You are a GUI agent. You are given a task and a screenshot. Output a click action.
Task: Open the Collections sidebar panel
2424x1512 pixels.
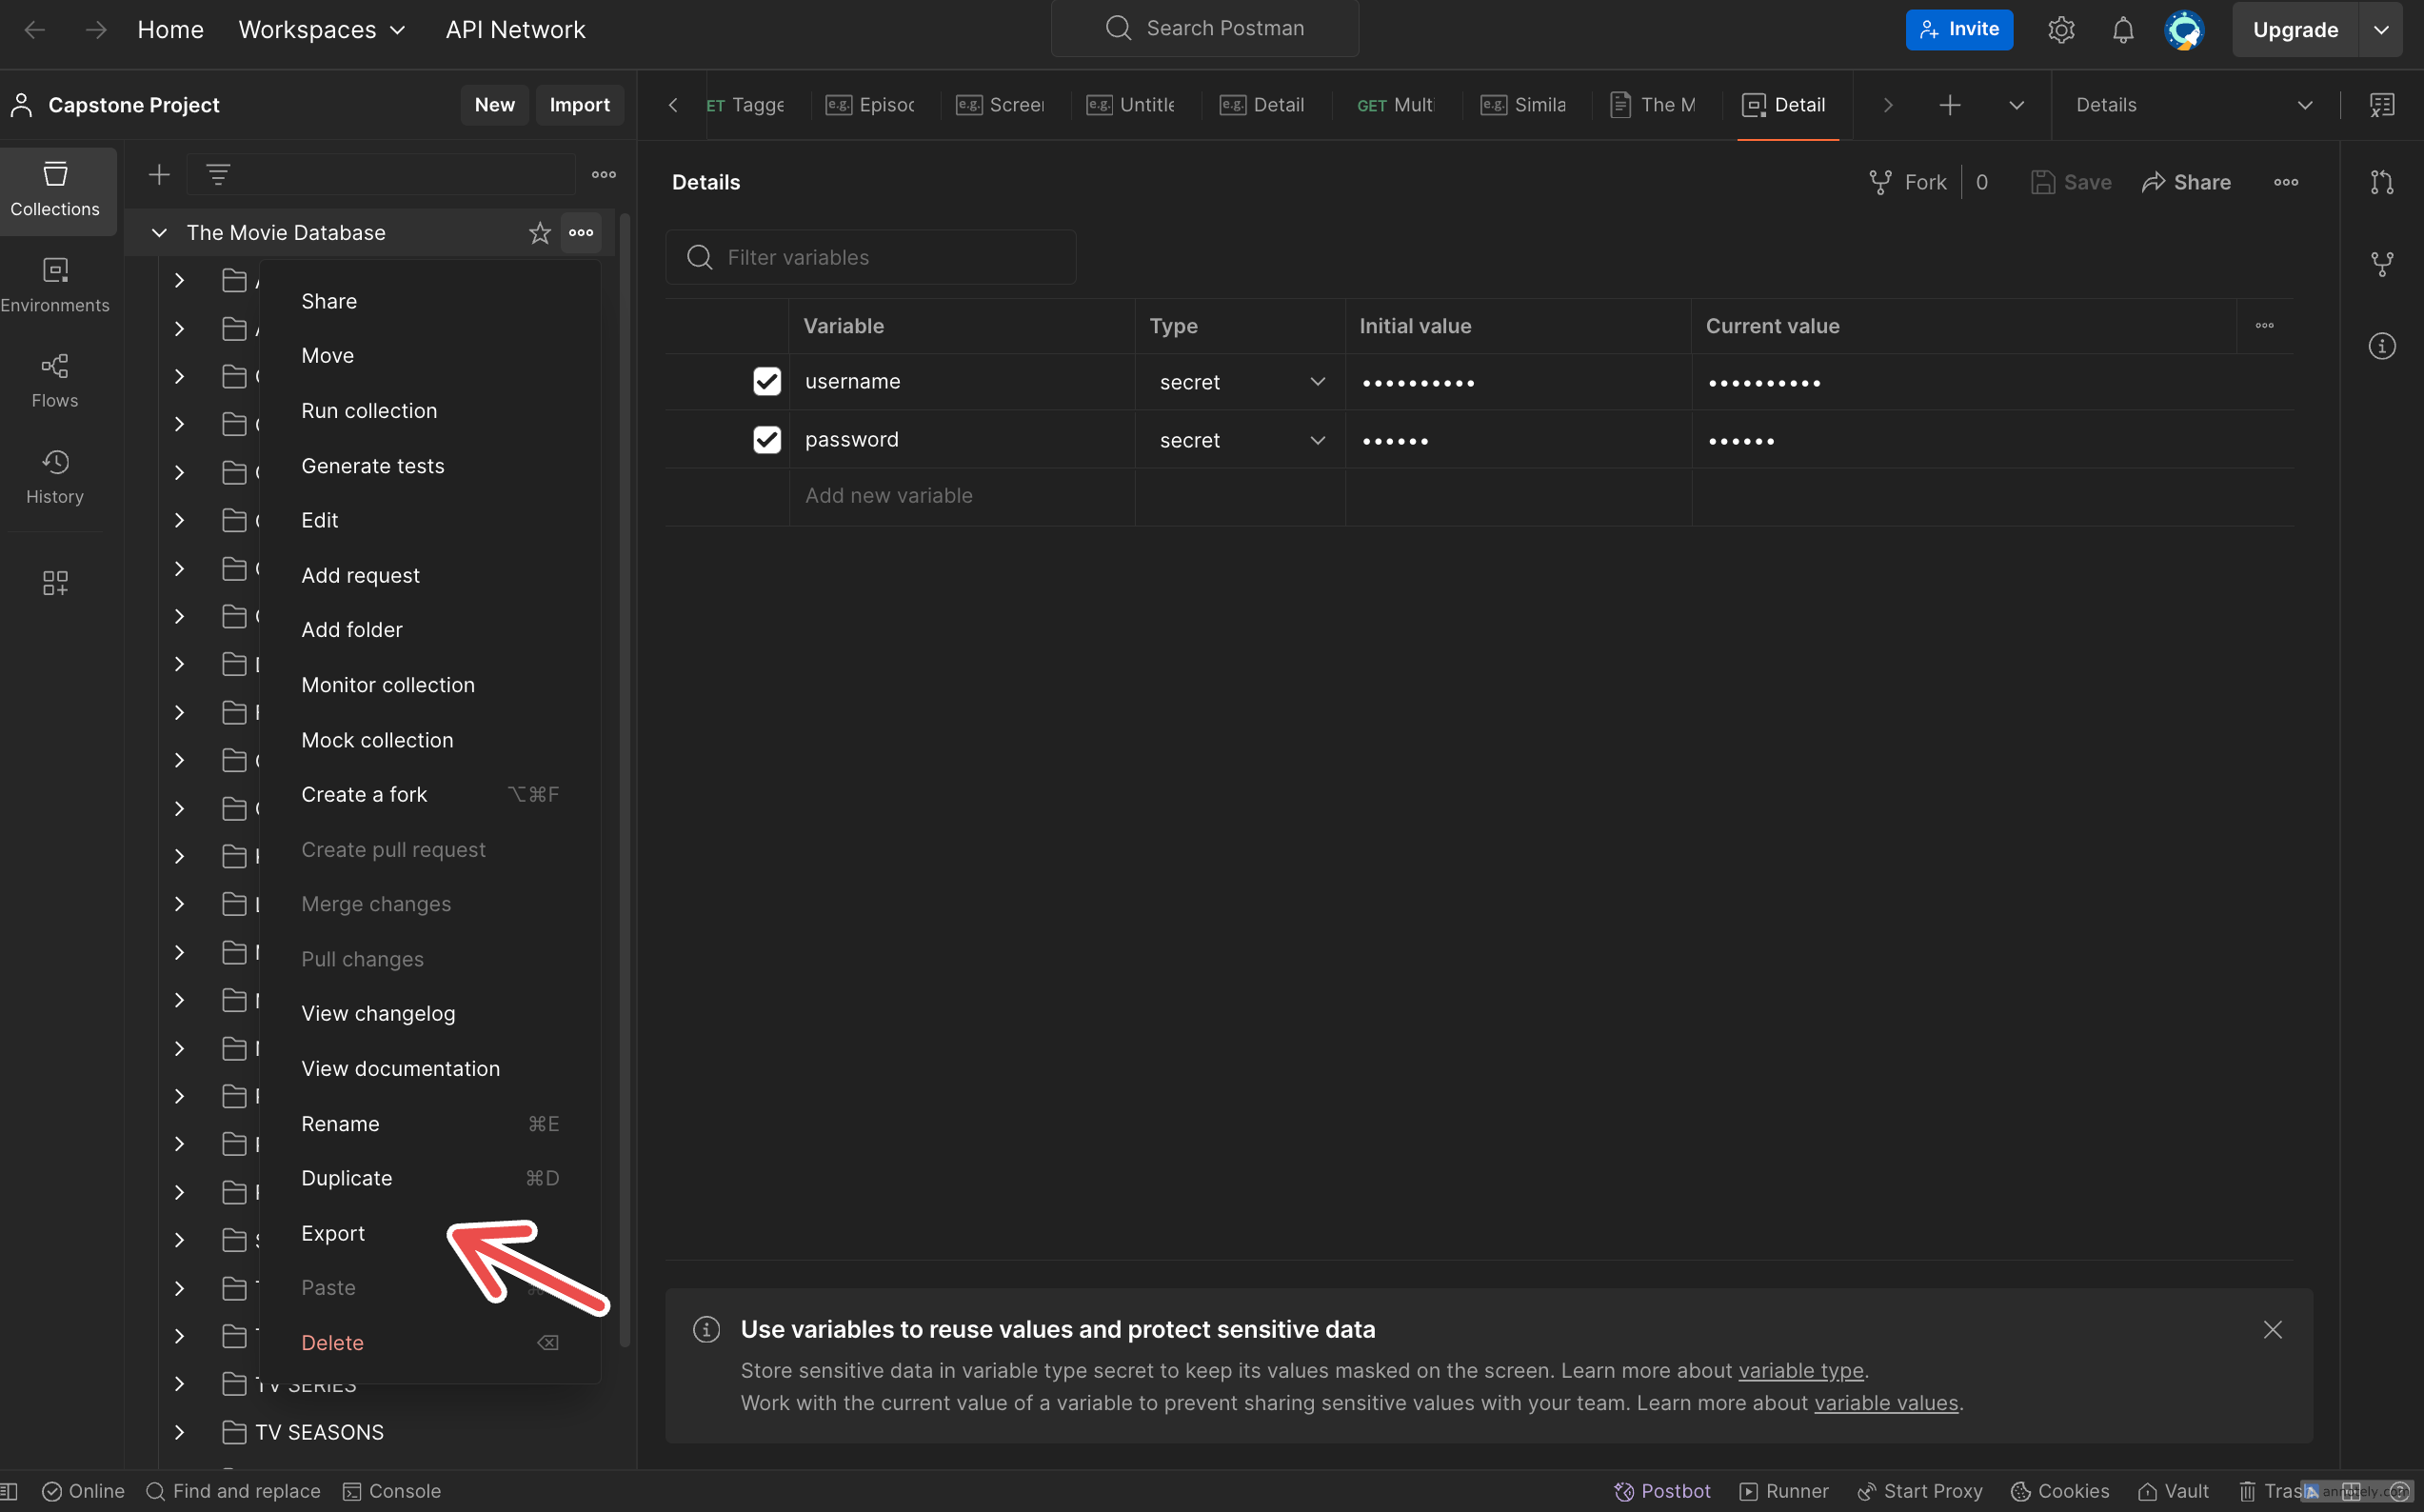(x=55, y=190)
